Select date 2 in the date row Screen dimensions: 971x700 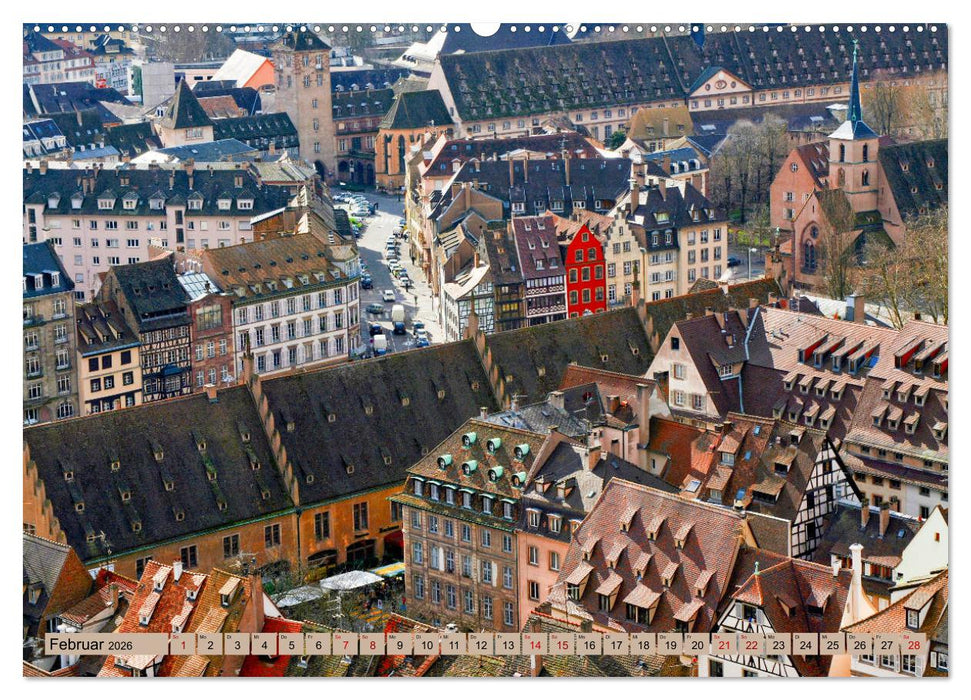(208, 647)
